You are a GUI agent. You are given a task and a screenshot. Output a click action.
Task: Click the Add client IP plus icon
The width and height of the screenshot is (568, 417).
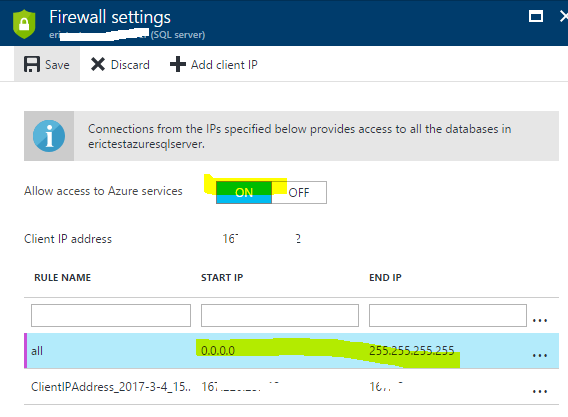point(178,64)
